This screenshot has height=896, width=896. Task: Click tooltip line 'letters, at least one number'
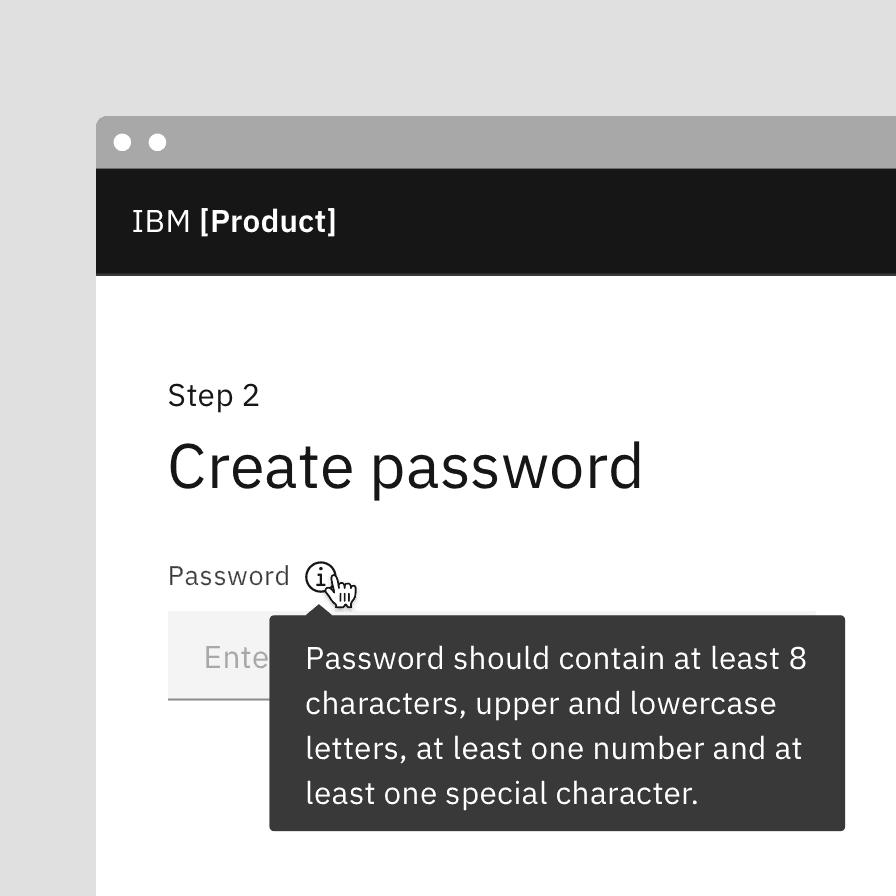coord(553,749)
